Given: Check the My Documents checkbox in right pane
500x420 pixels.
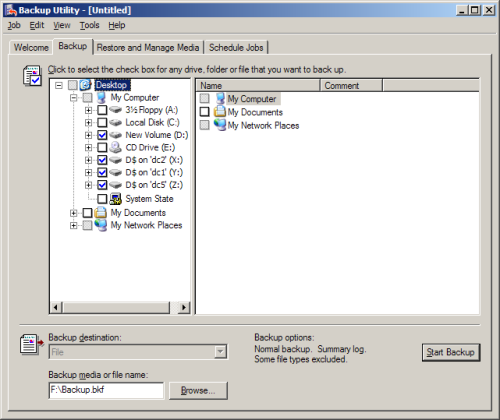Looking at the screenshot, I should click(x=205, y=112).
